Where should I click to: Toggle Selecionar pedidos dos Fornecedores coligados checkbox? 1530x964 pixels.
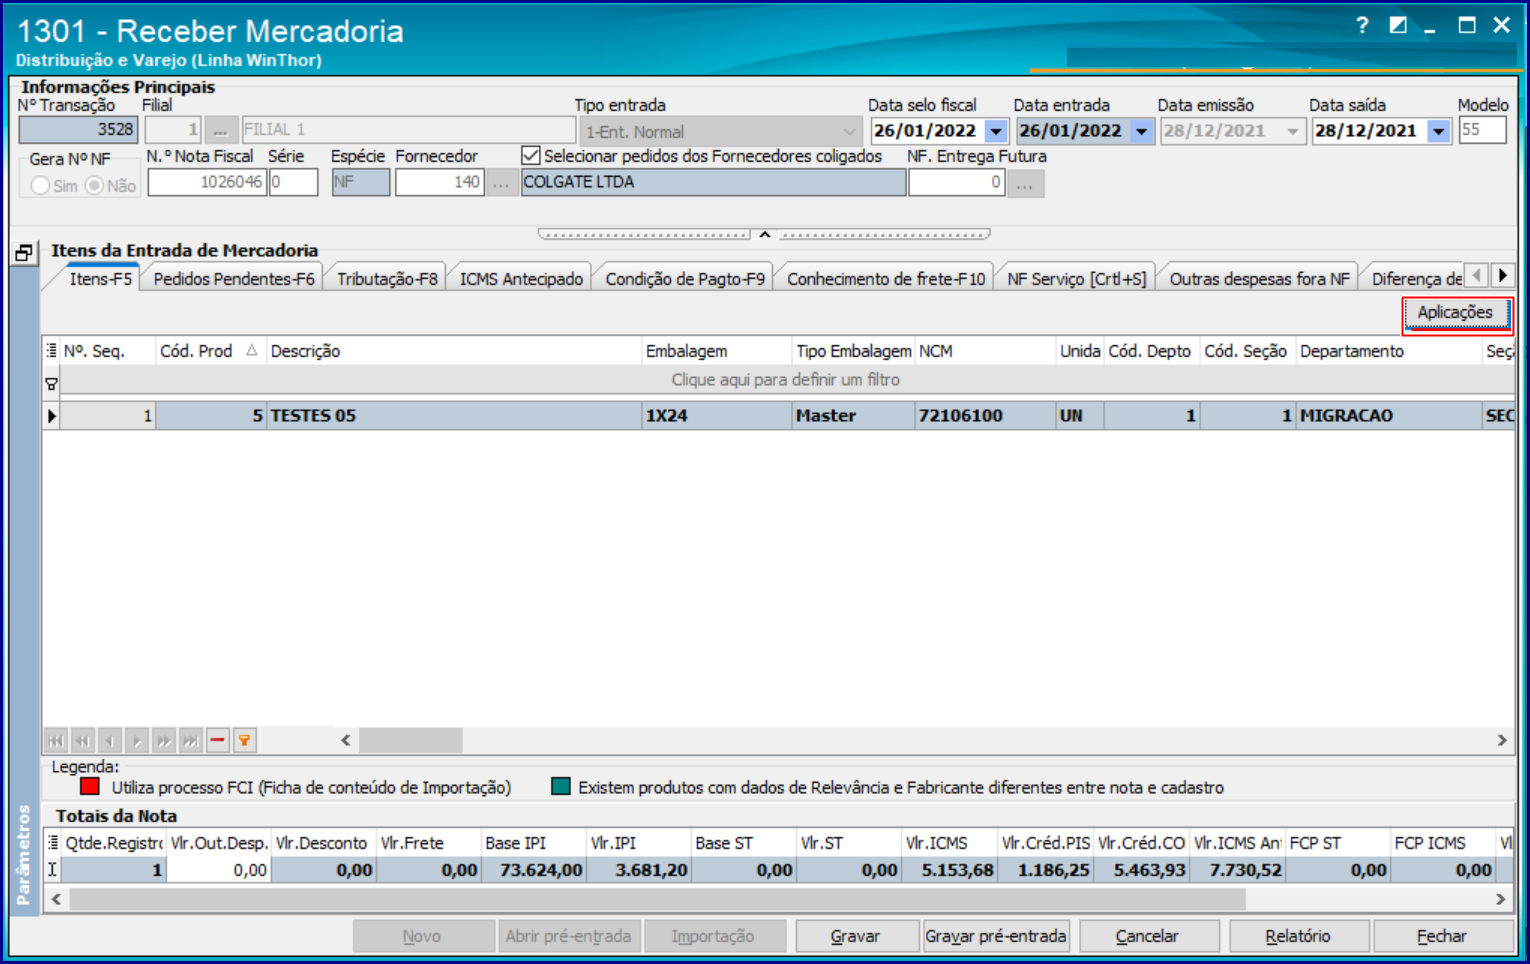[x=531, y=155]
